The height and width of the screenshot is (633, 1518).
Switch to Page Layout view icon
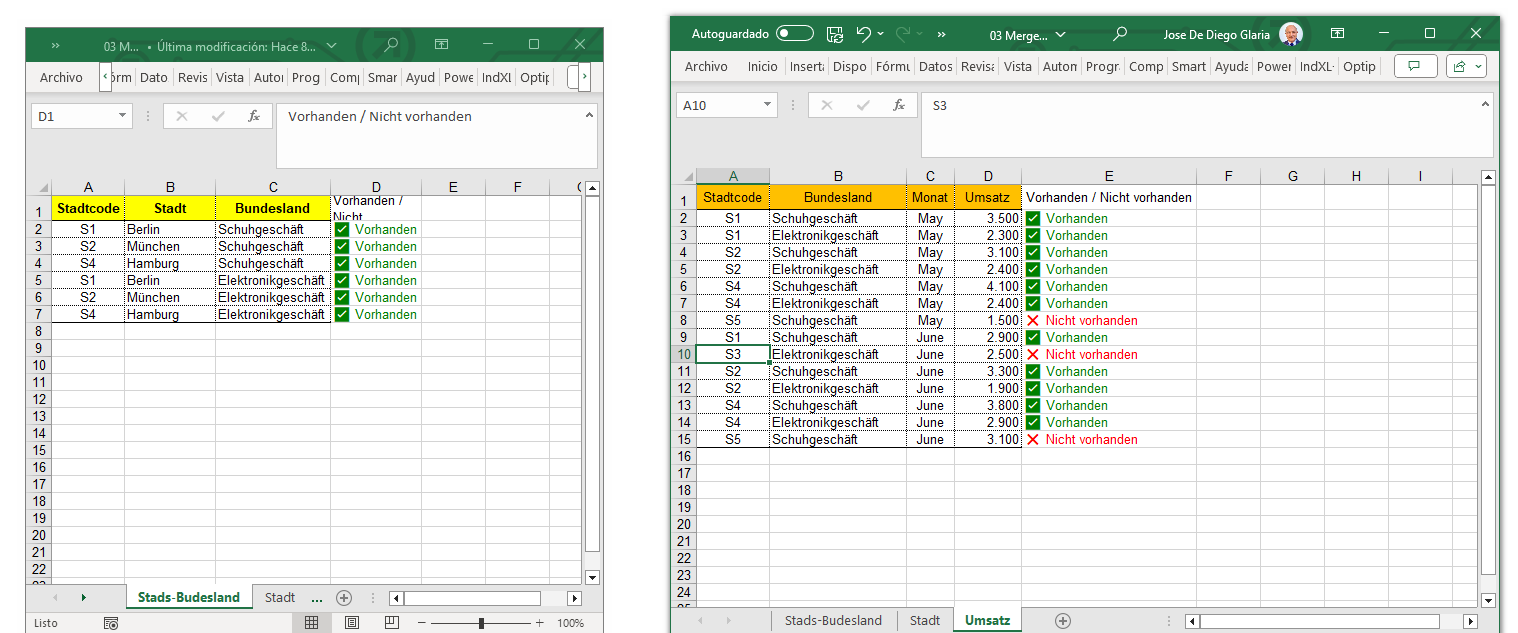click(x=352, y=623)
